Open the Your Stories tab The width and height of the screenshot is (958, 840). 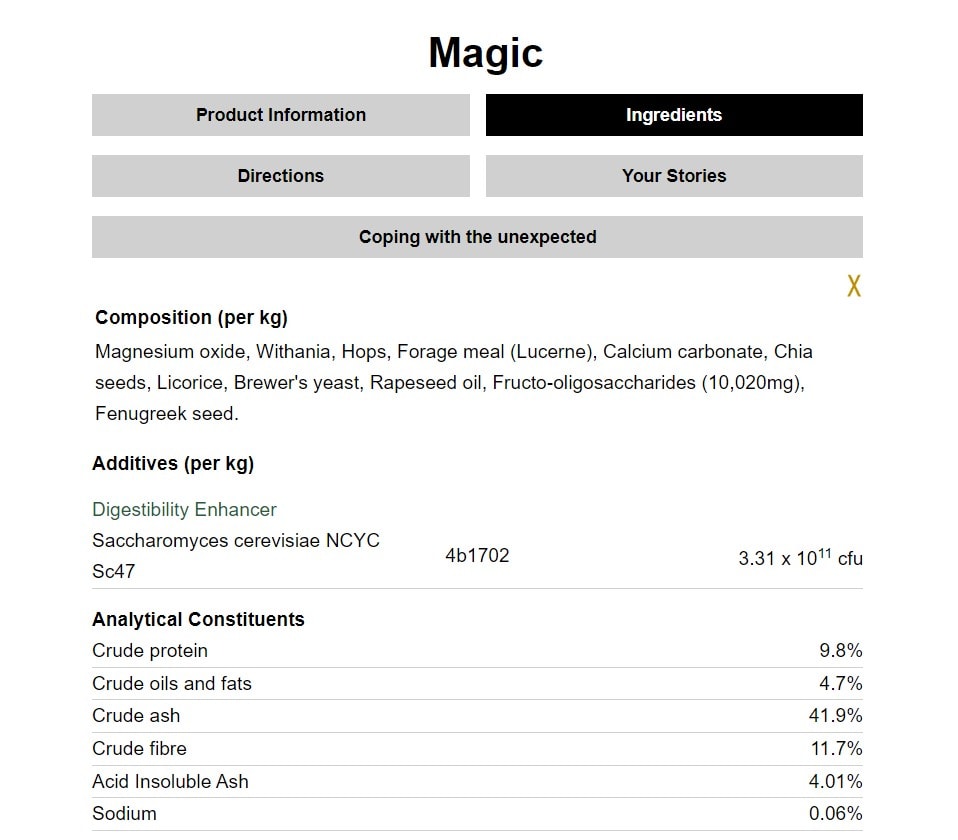point(673,176)
